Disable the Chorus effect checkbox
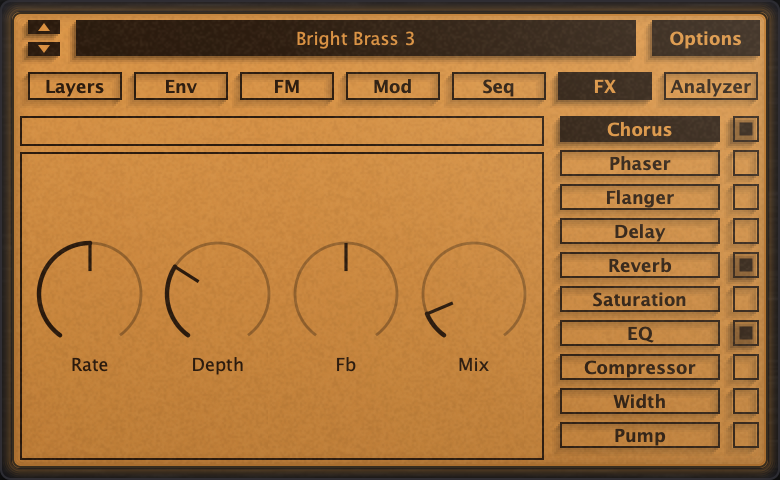780x480 pixels. click(745, 129)
